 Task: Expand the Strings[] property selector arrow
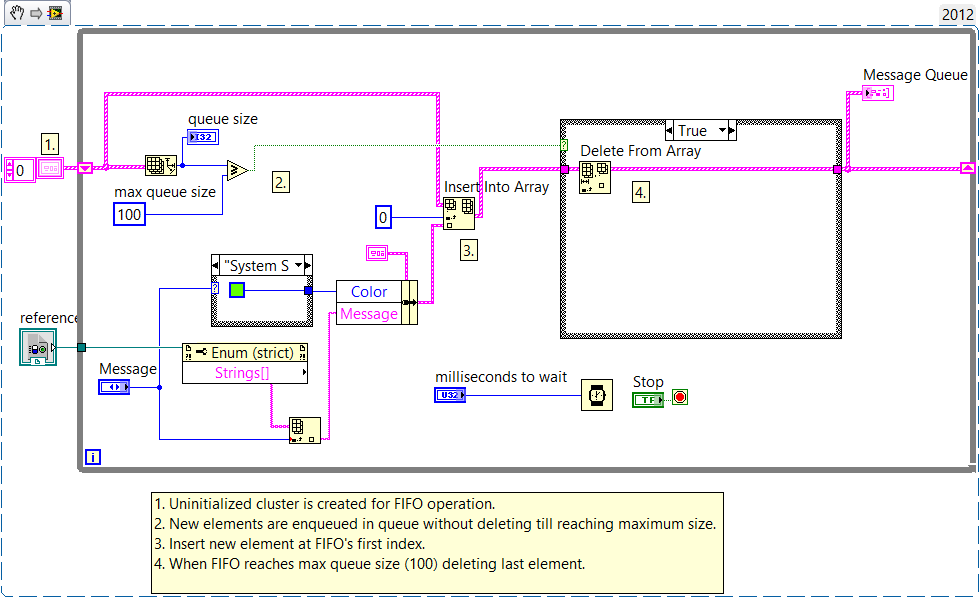click(304, 373)
